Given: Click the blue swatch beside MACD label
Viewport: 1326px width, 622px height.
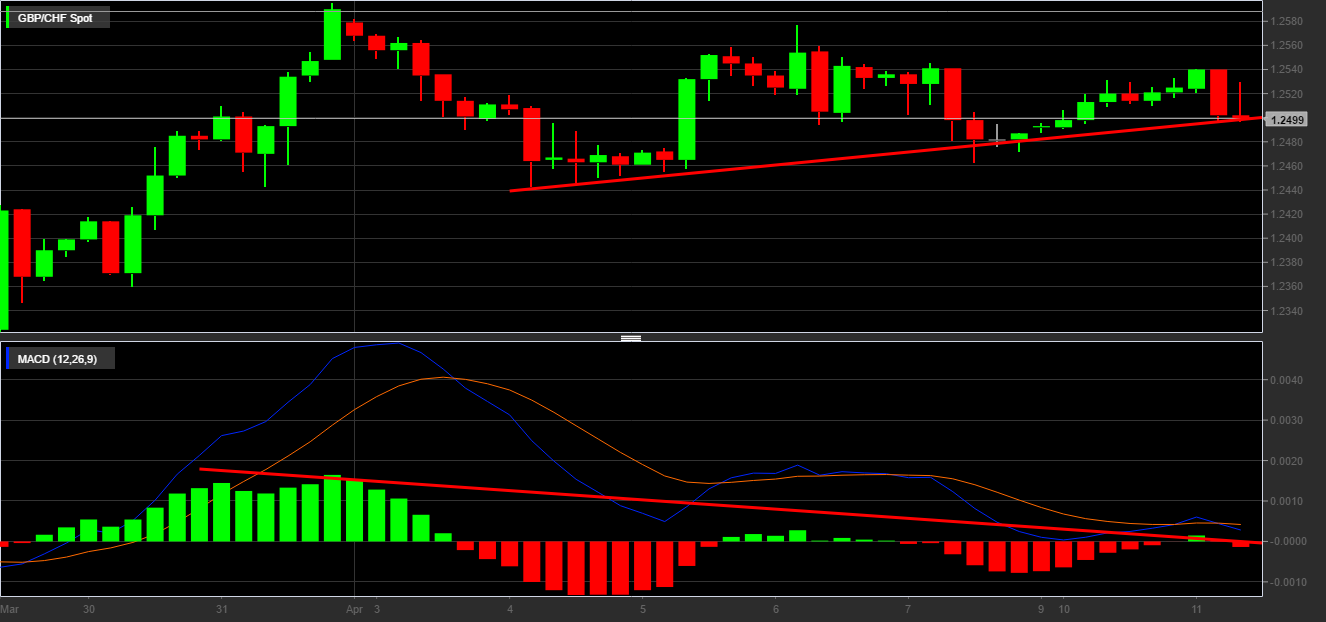Looking at the screenshot, I should click(x=9, y=358).
